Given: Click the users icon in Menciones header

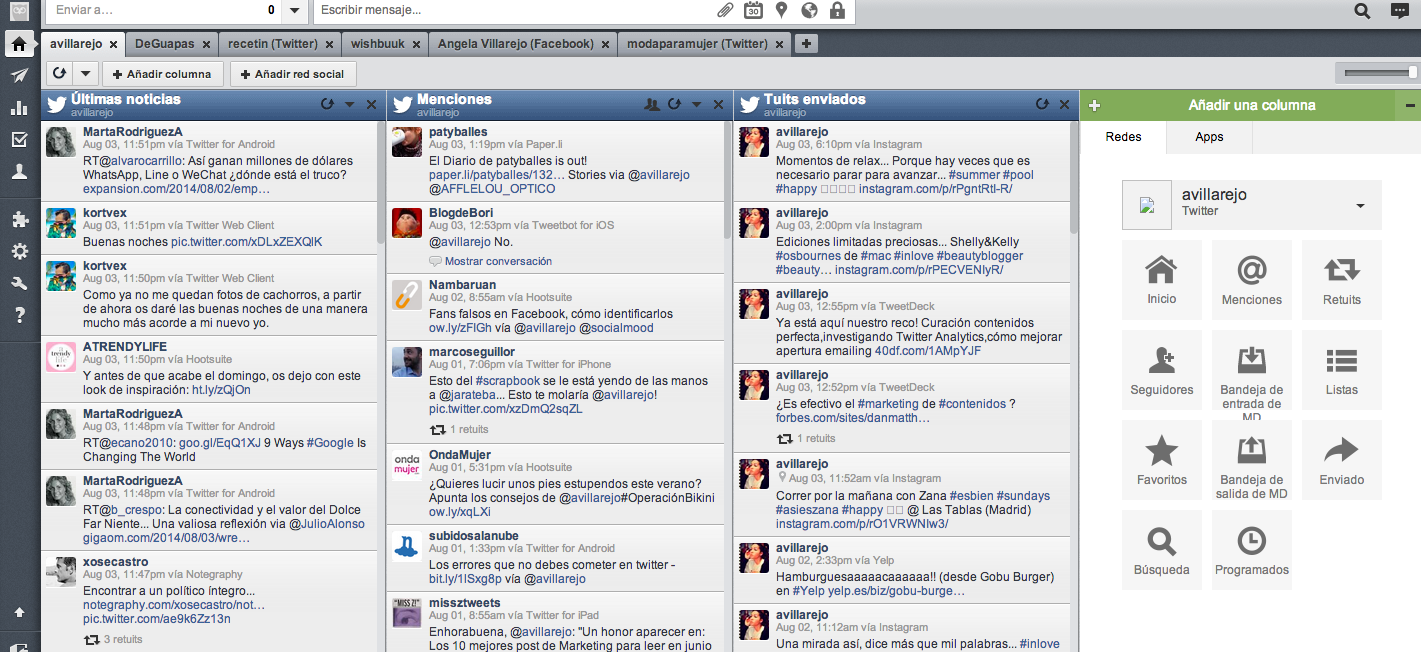Looking at the screenshot, I should click(652, 104).
